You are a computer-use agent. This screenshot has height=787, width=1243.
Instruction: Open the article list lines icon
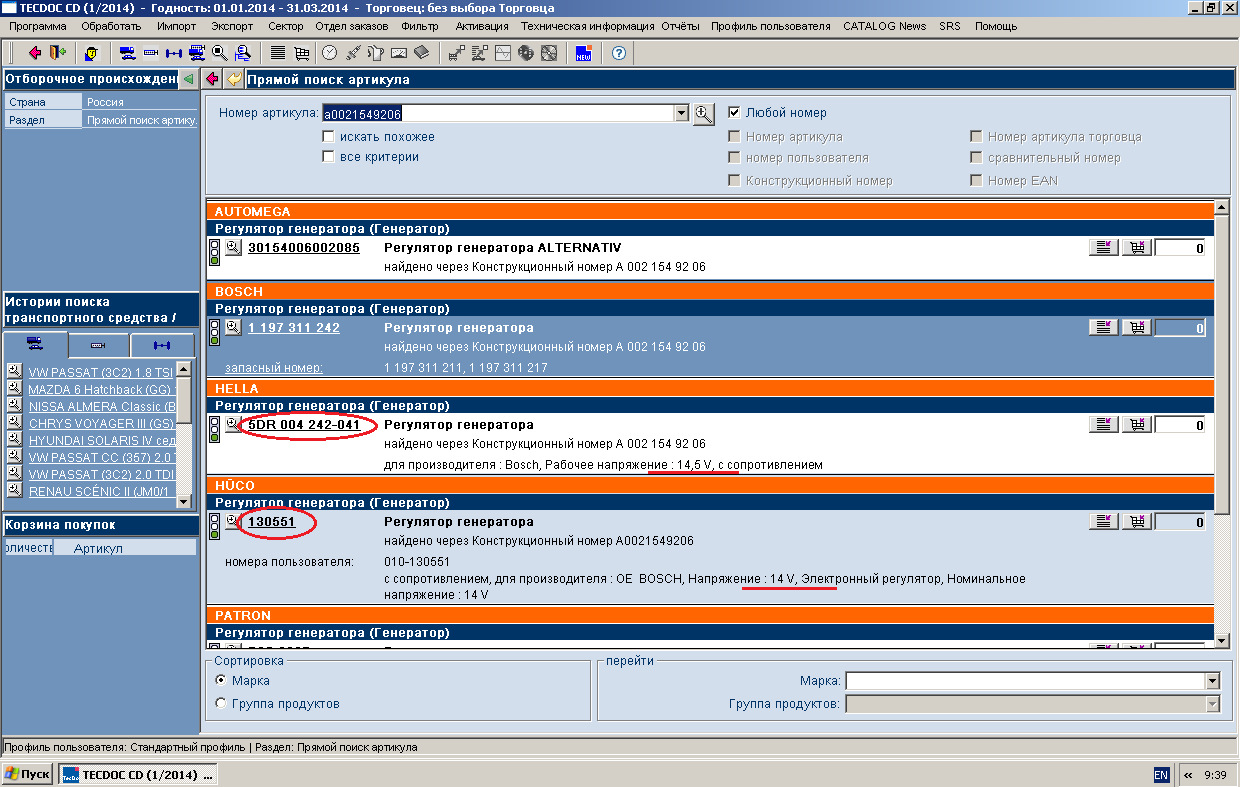click(278, 53)
